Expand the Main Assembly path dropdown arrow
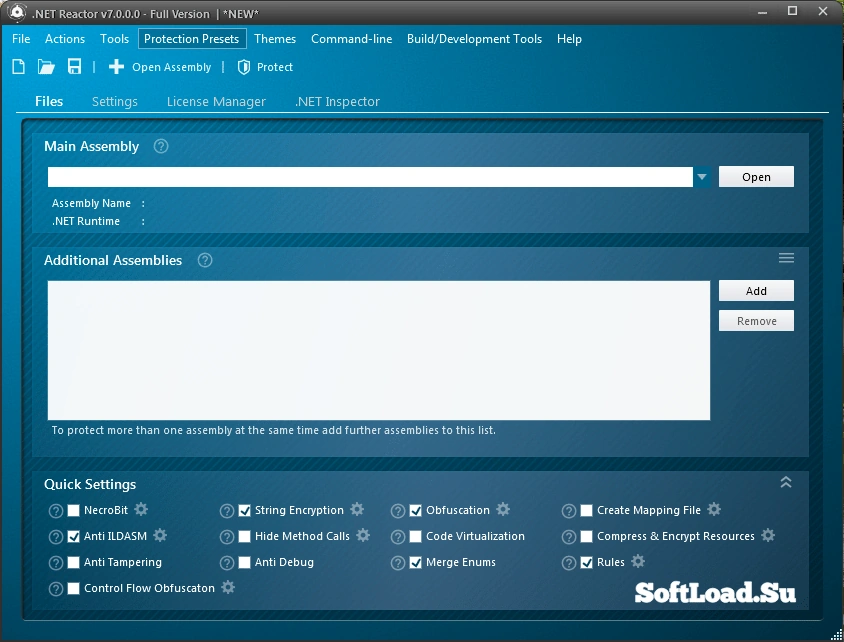Screen dimensions: 844x642 [x=702, y=177]
